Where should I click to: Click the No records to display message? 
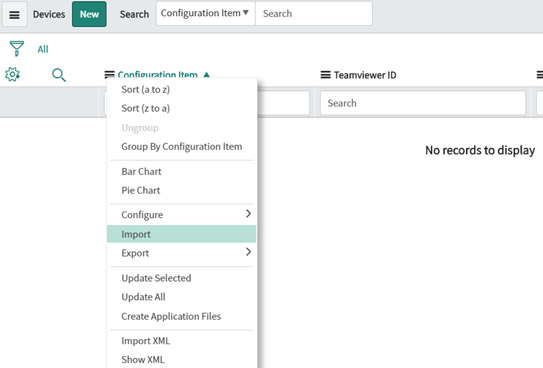tap(480, 150)
